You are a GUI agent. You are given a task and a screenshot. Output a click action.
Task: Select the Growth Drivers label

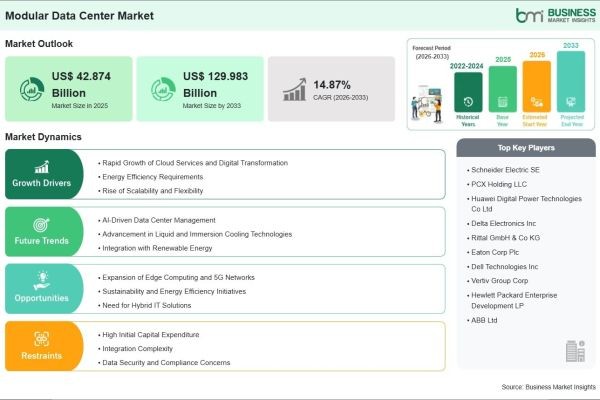point(41,183)
